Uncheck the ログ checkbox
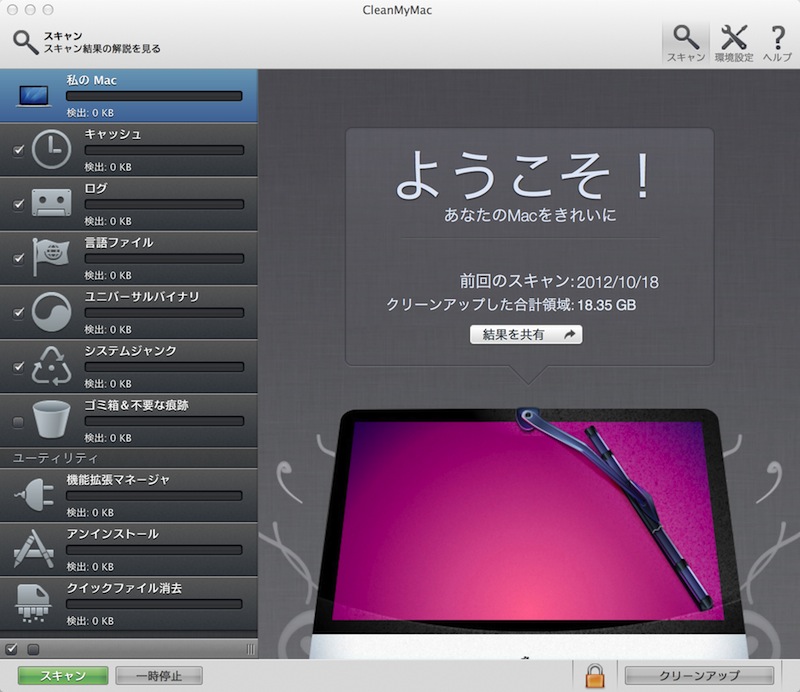The image size is (800, 692). [18, 204]
